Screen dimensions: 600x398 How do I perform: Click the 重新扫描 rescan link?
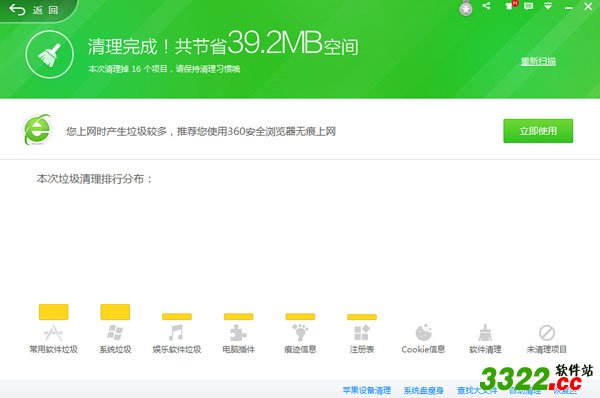tap(538, 61)
